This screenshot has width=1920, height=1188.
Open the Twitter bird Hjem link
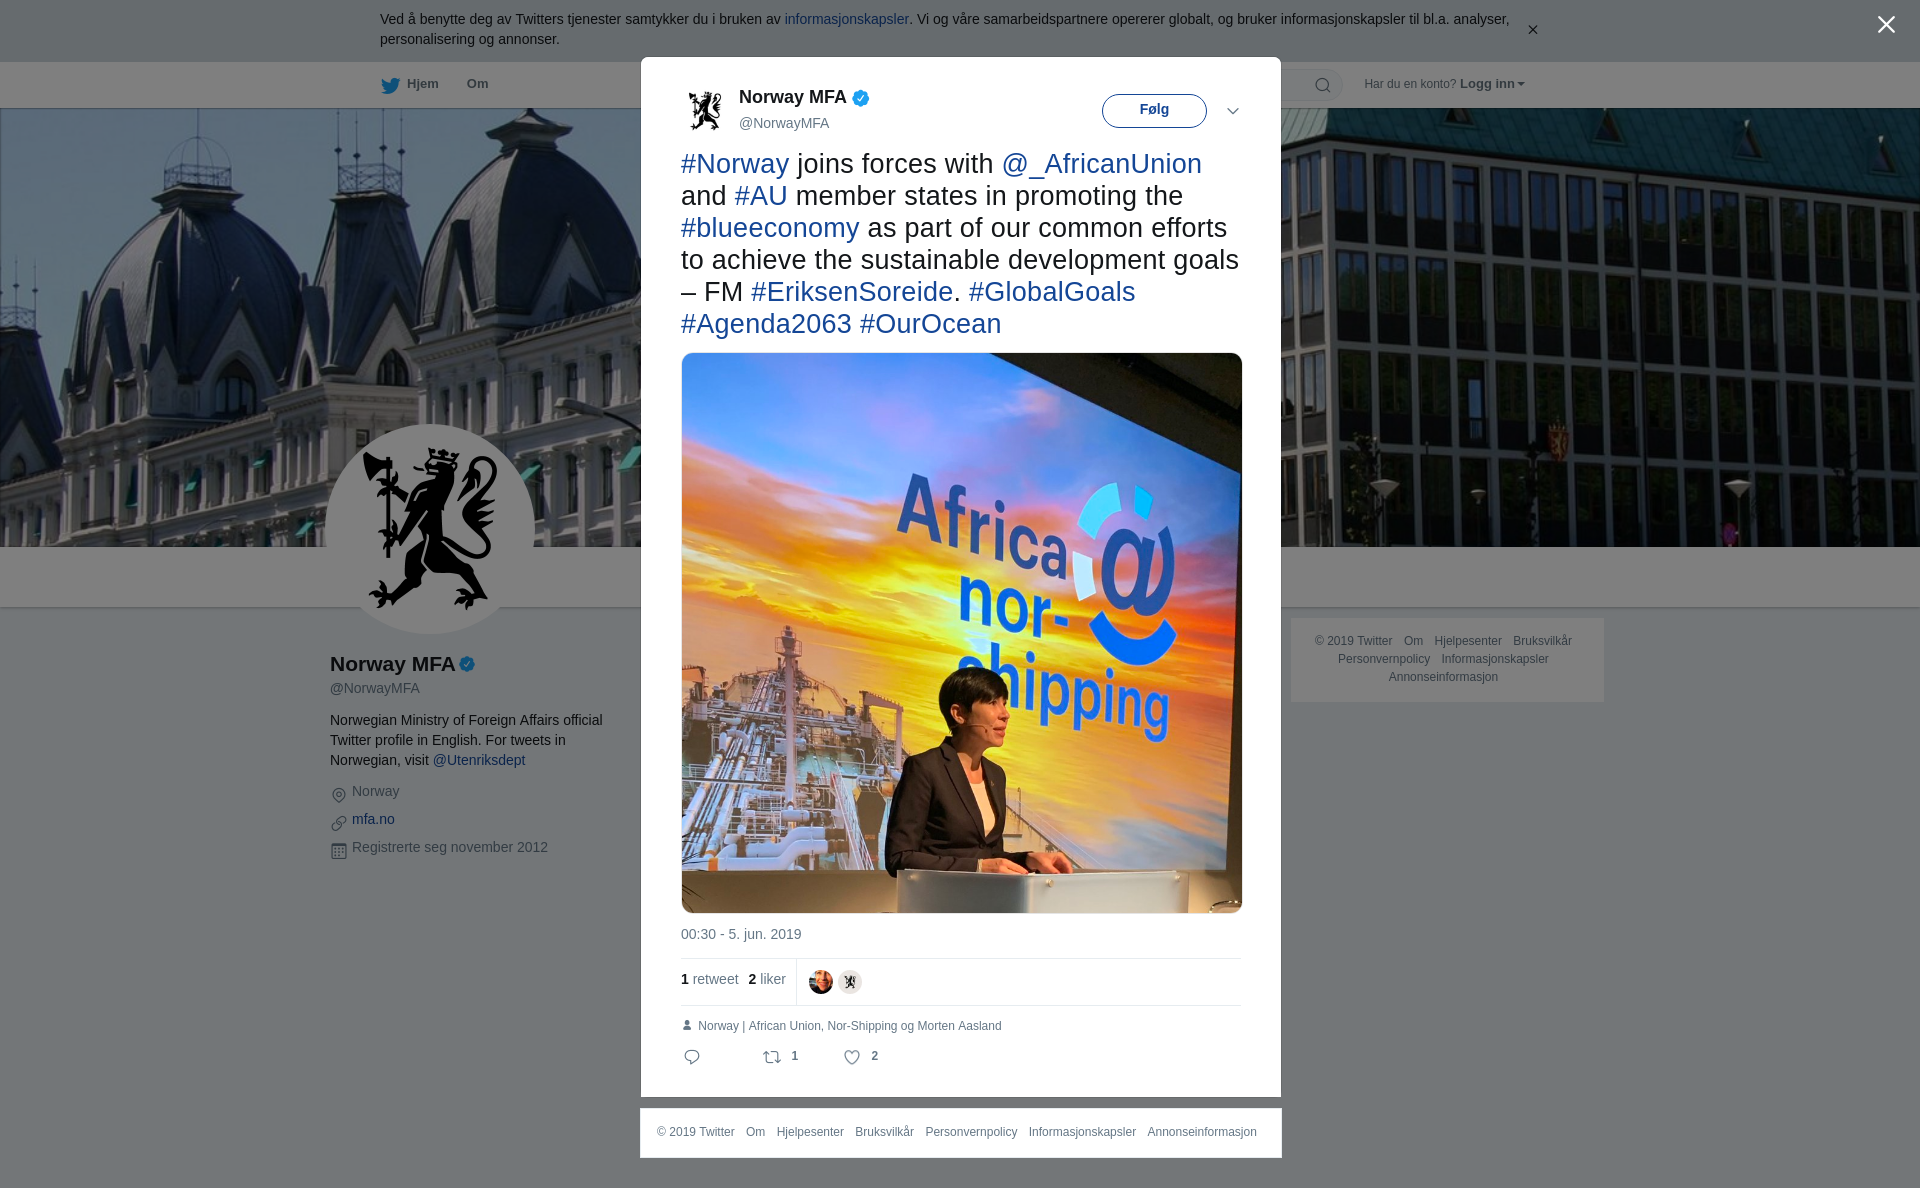point(410,85)
